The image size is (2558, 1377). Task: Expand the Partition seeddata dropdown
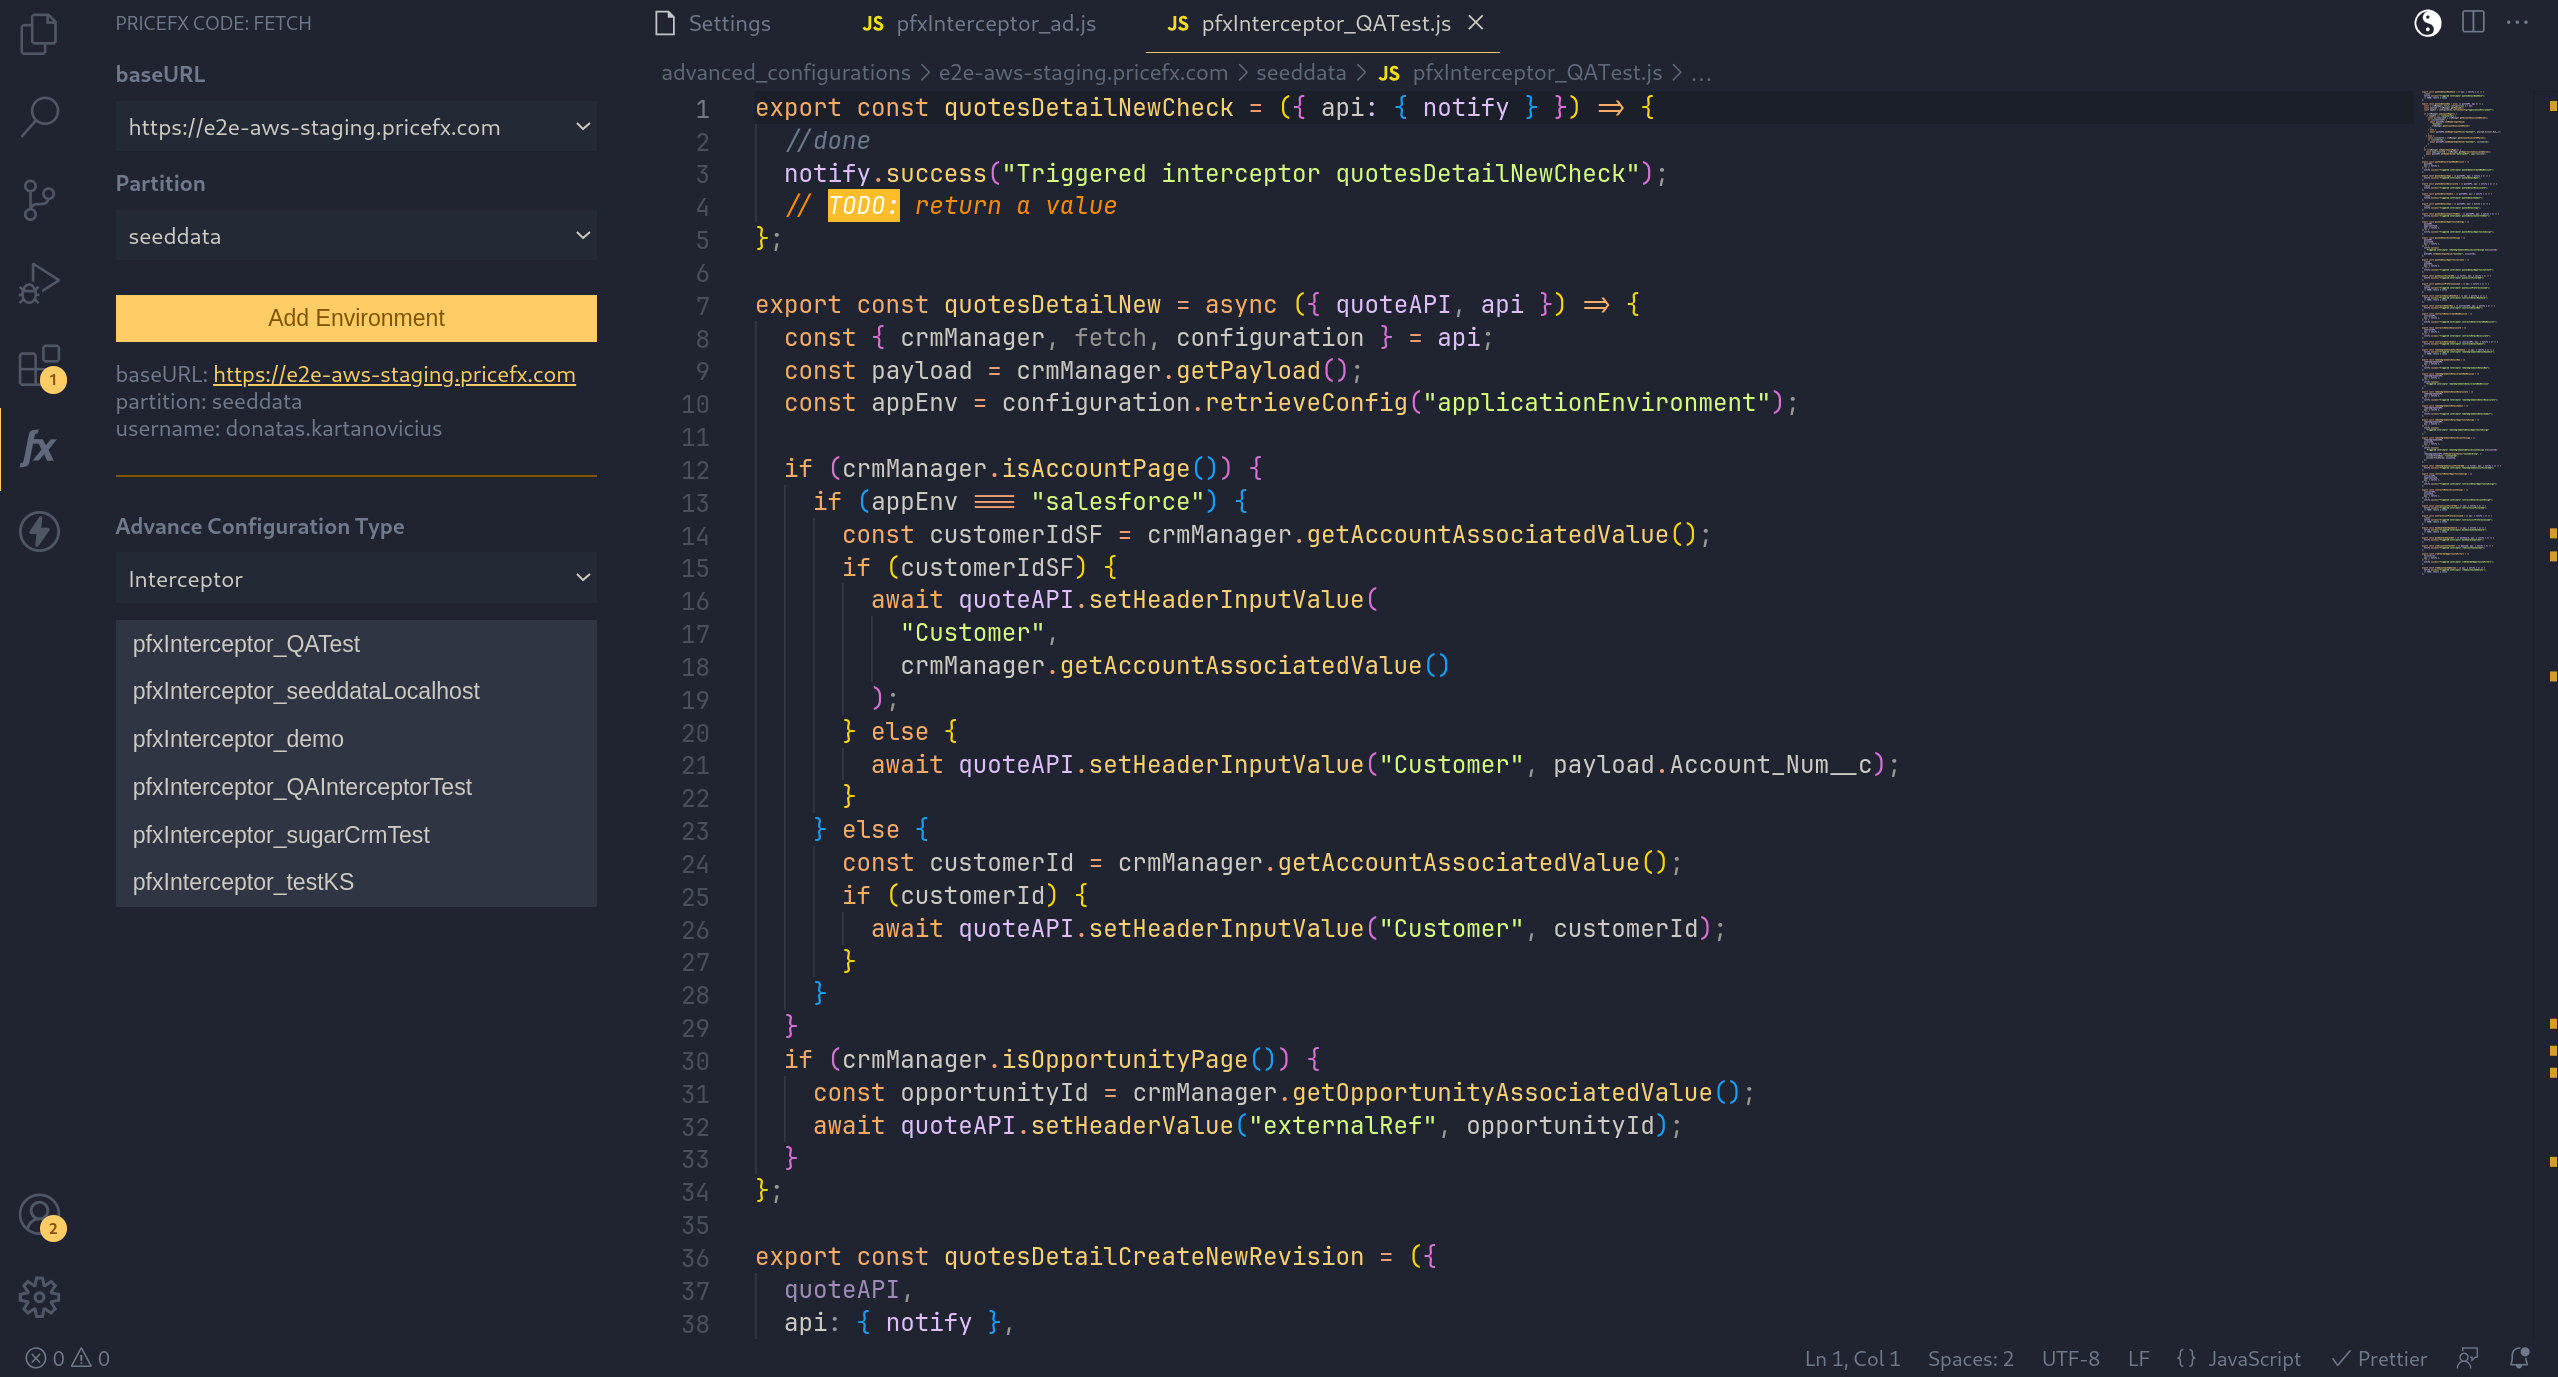coord(356,236)
